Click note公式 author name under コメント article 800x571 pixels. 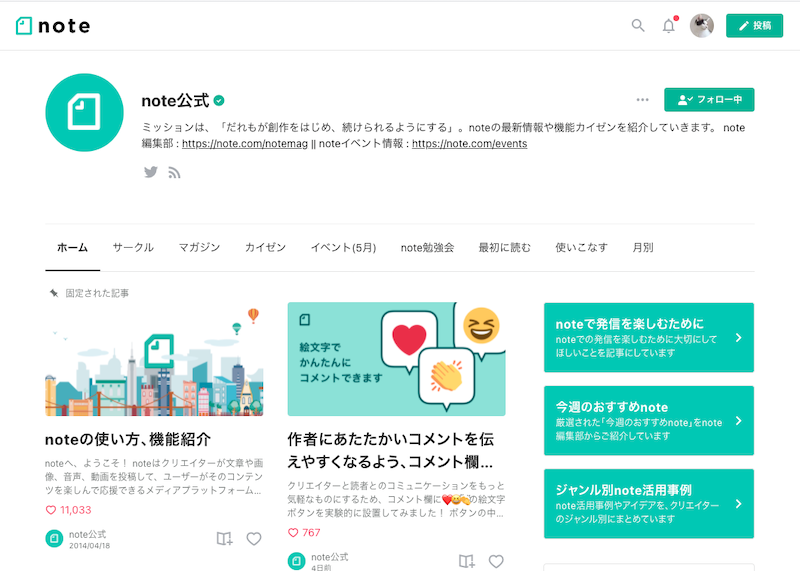[330, 557]
